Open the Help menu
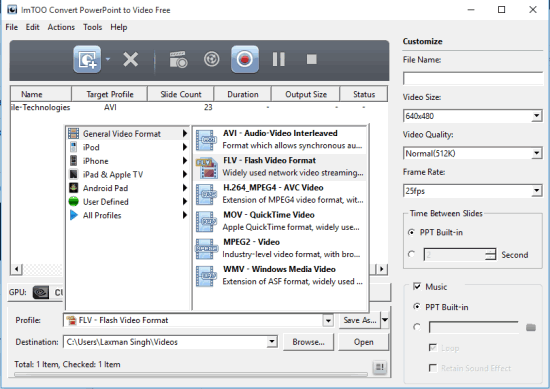The width and height of the screenshot is (550, 389). coord(119,27)
